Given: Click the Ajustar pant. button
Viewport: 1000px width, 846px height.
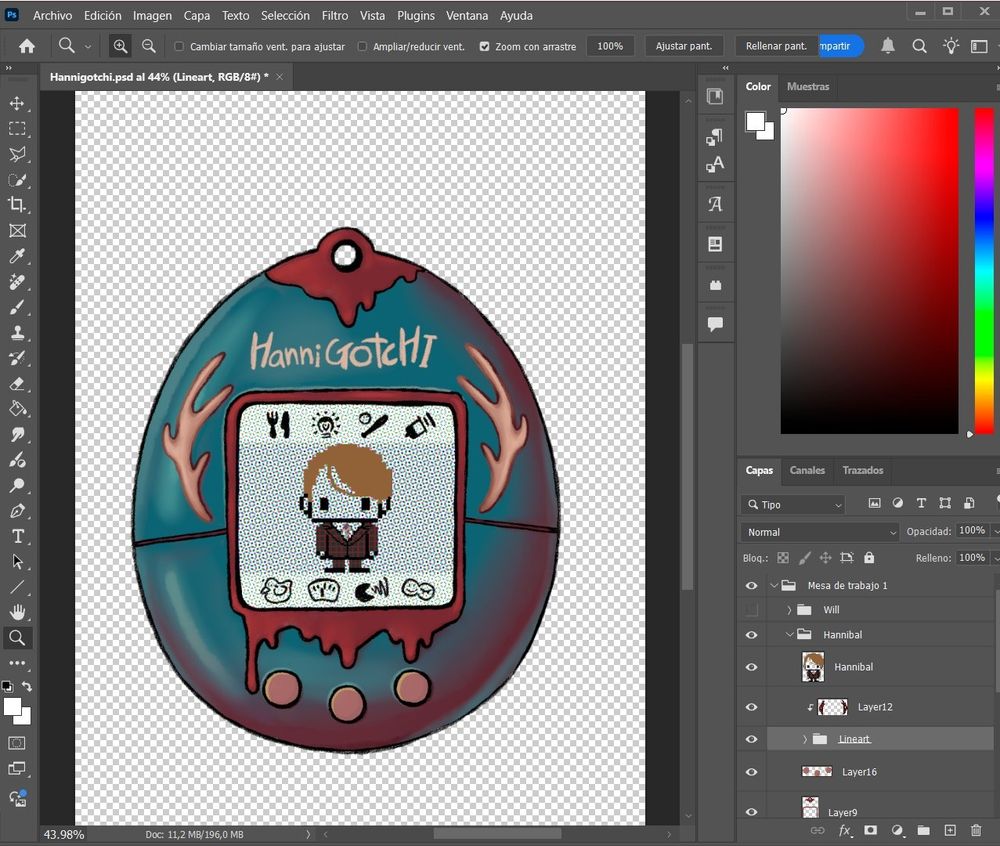Looking at the screenshot, I should point(684,46).
